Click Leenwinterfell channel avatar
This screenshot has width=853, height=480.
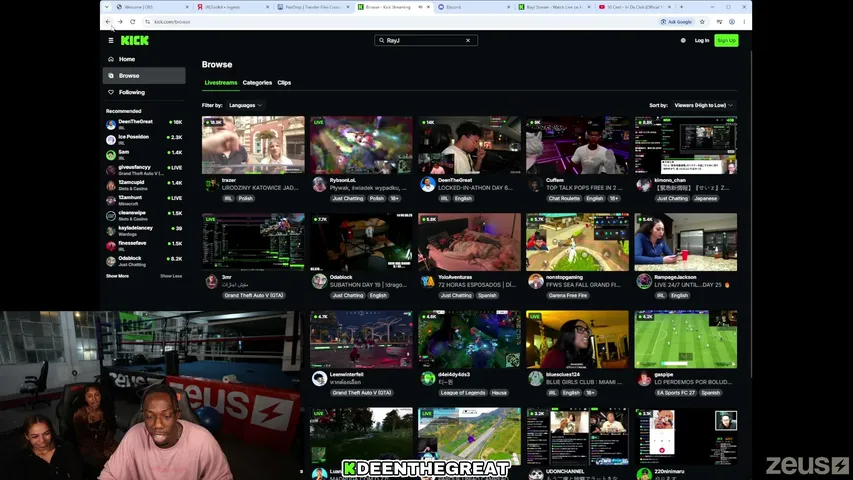(319, 379)
